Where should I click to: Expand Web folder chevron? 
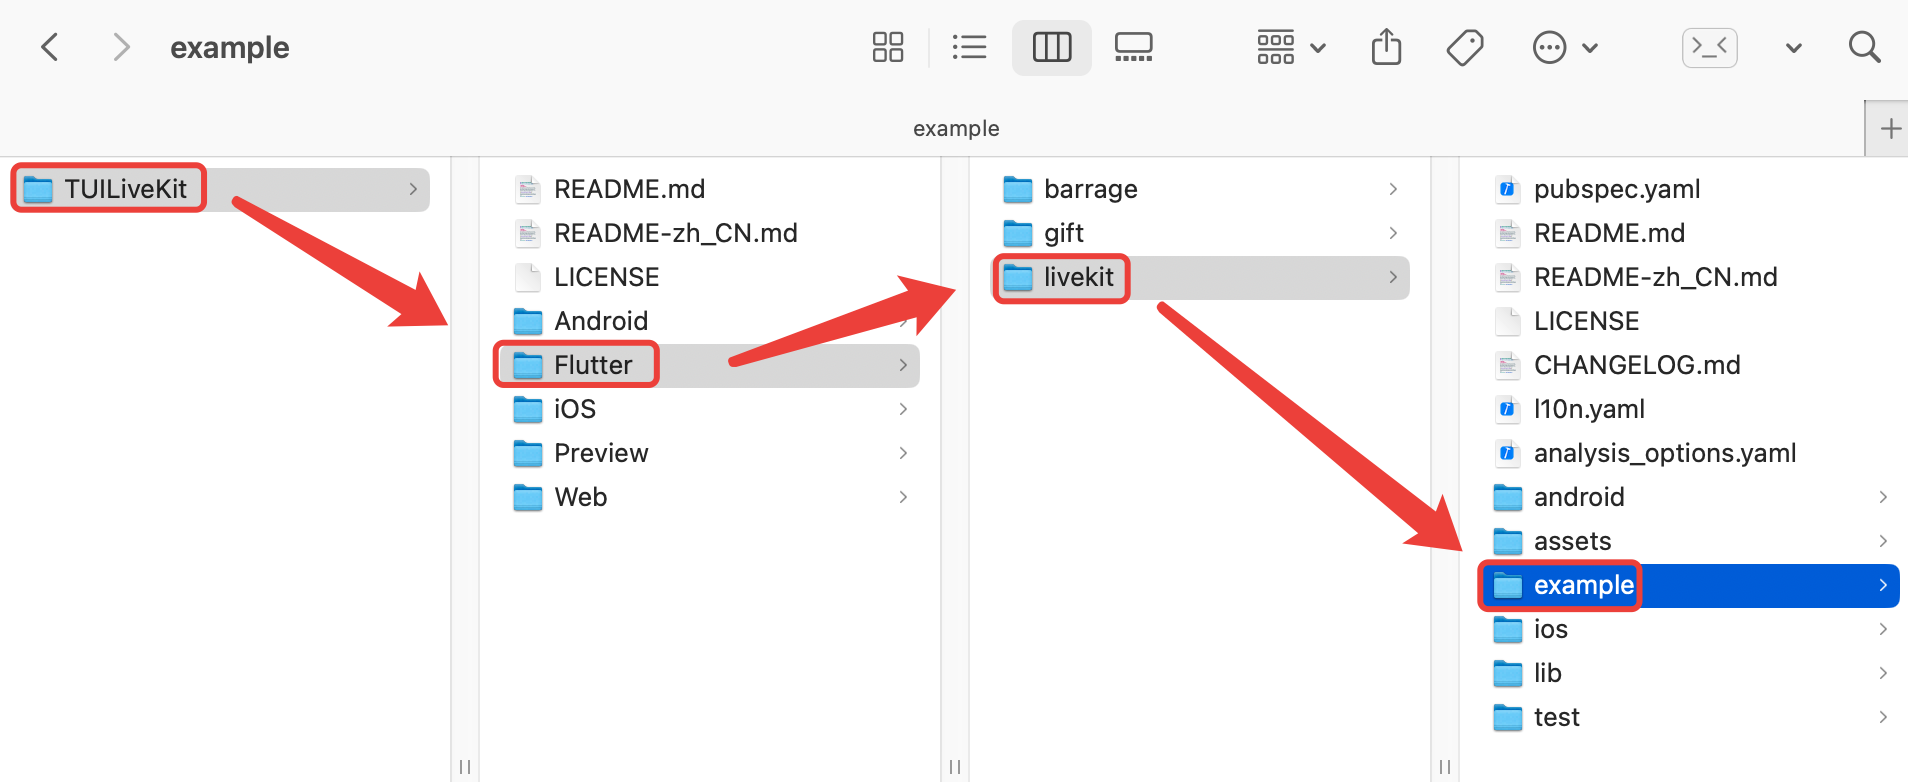[x=903, y=497]
